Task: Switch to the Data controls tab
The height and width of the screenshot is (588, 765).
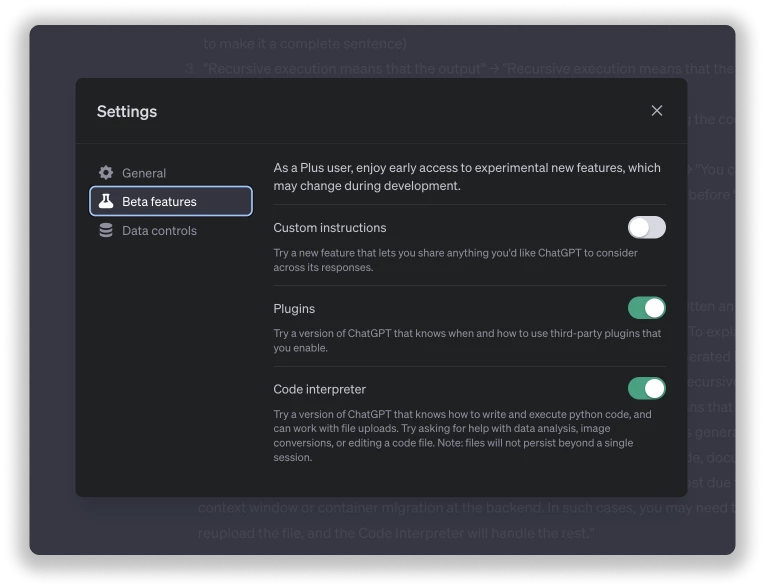Action: pos(159,231)
